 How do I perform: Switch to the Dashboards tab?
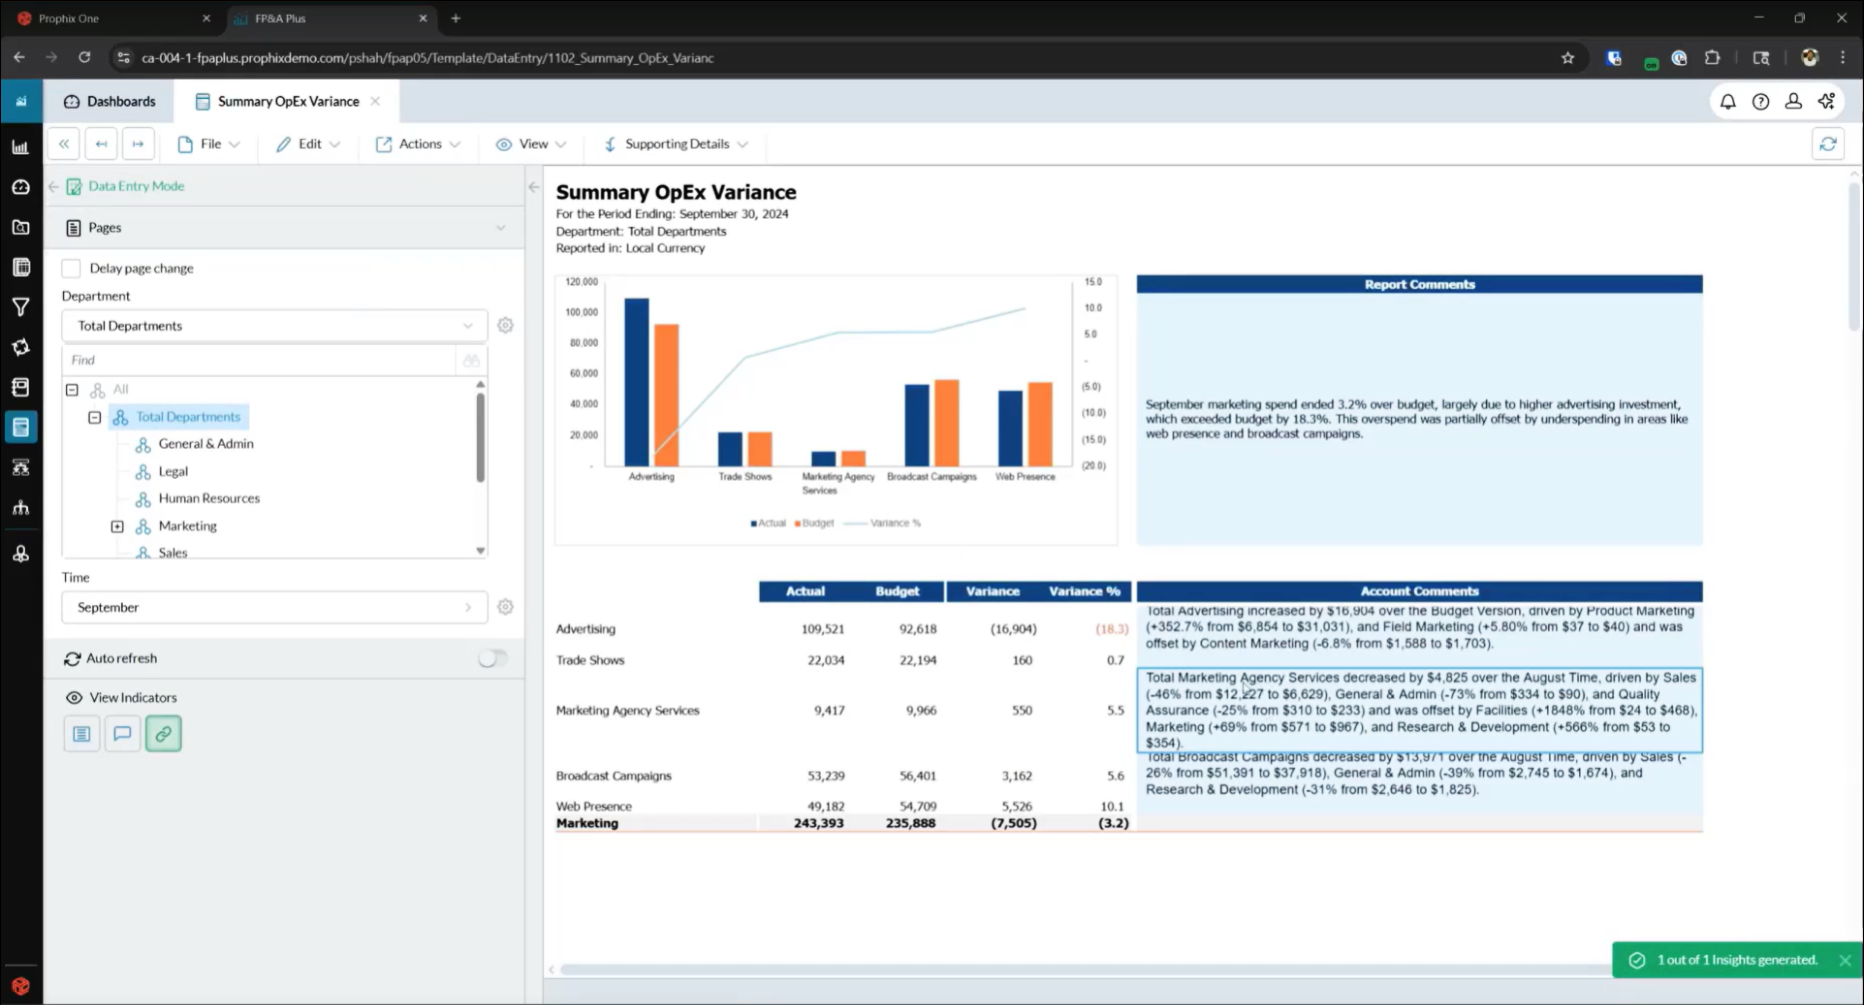pos(110,101)
